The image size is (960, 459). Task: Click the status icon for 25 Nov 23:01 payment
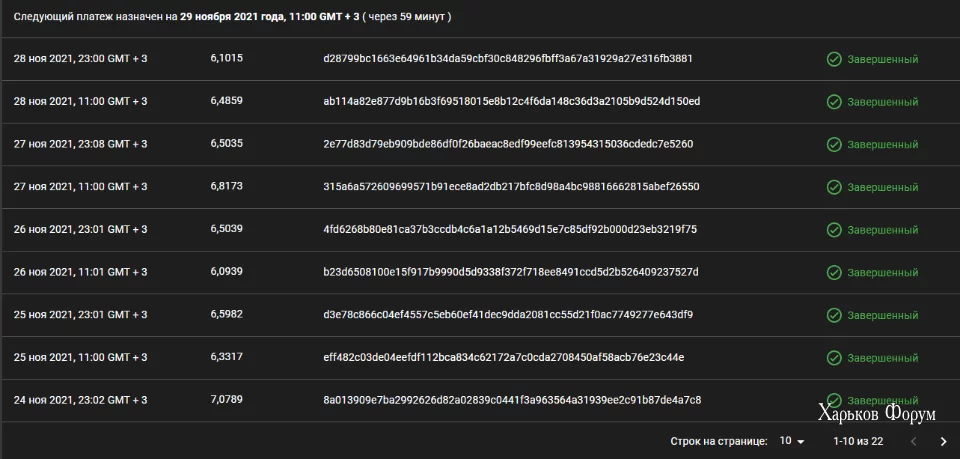click(833, 315)
